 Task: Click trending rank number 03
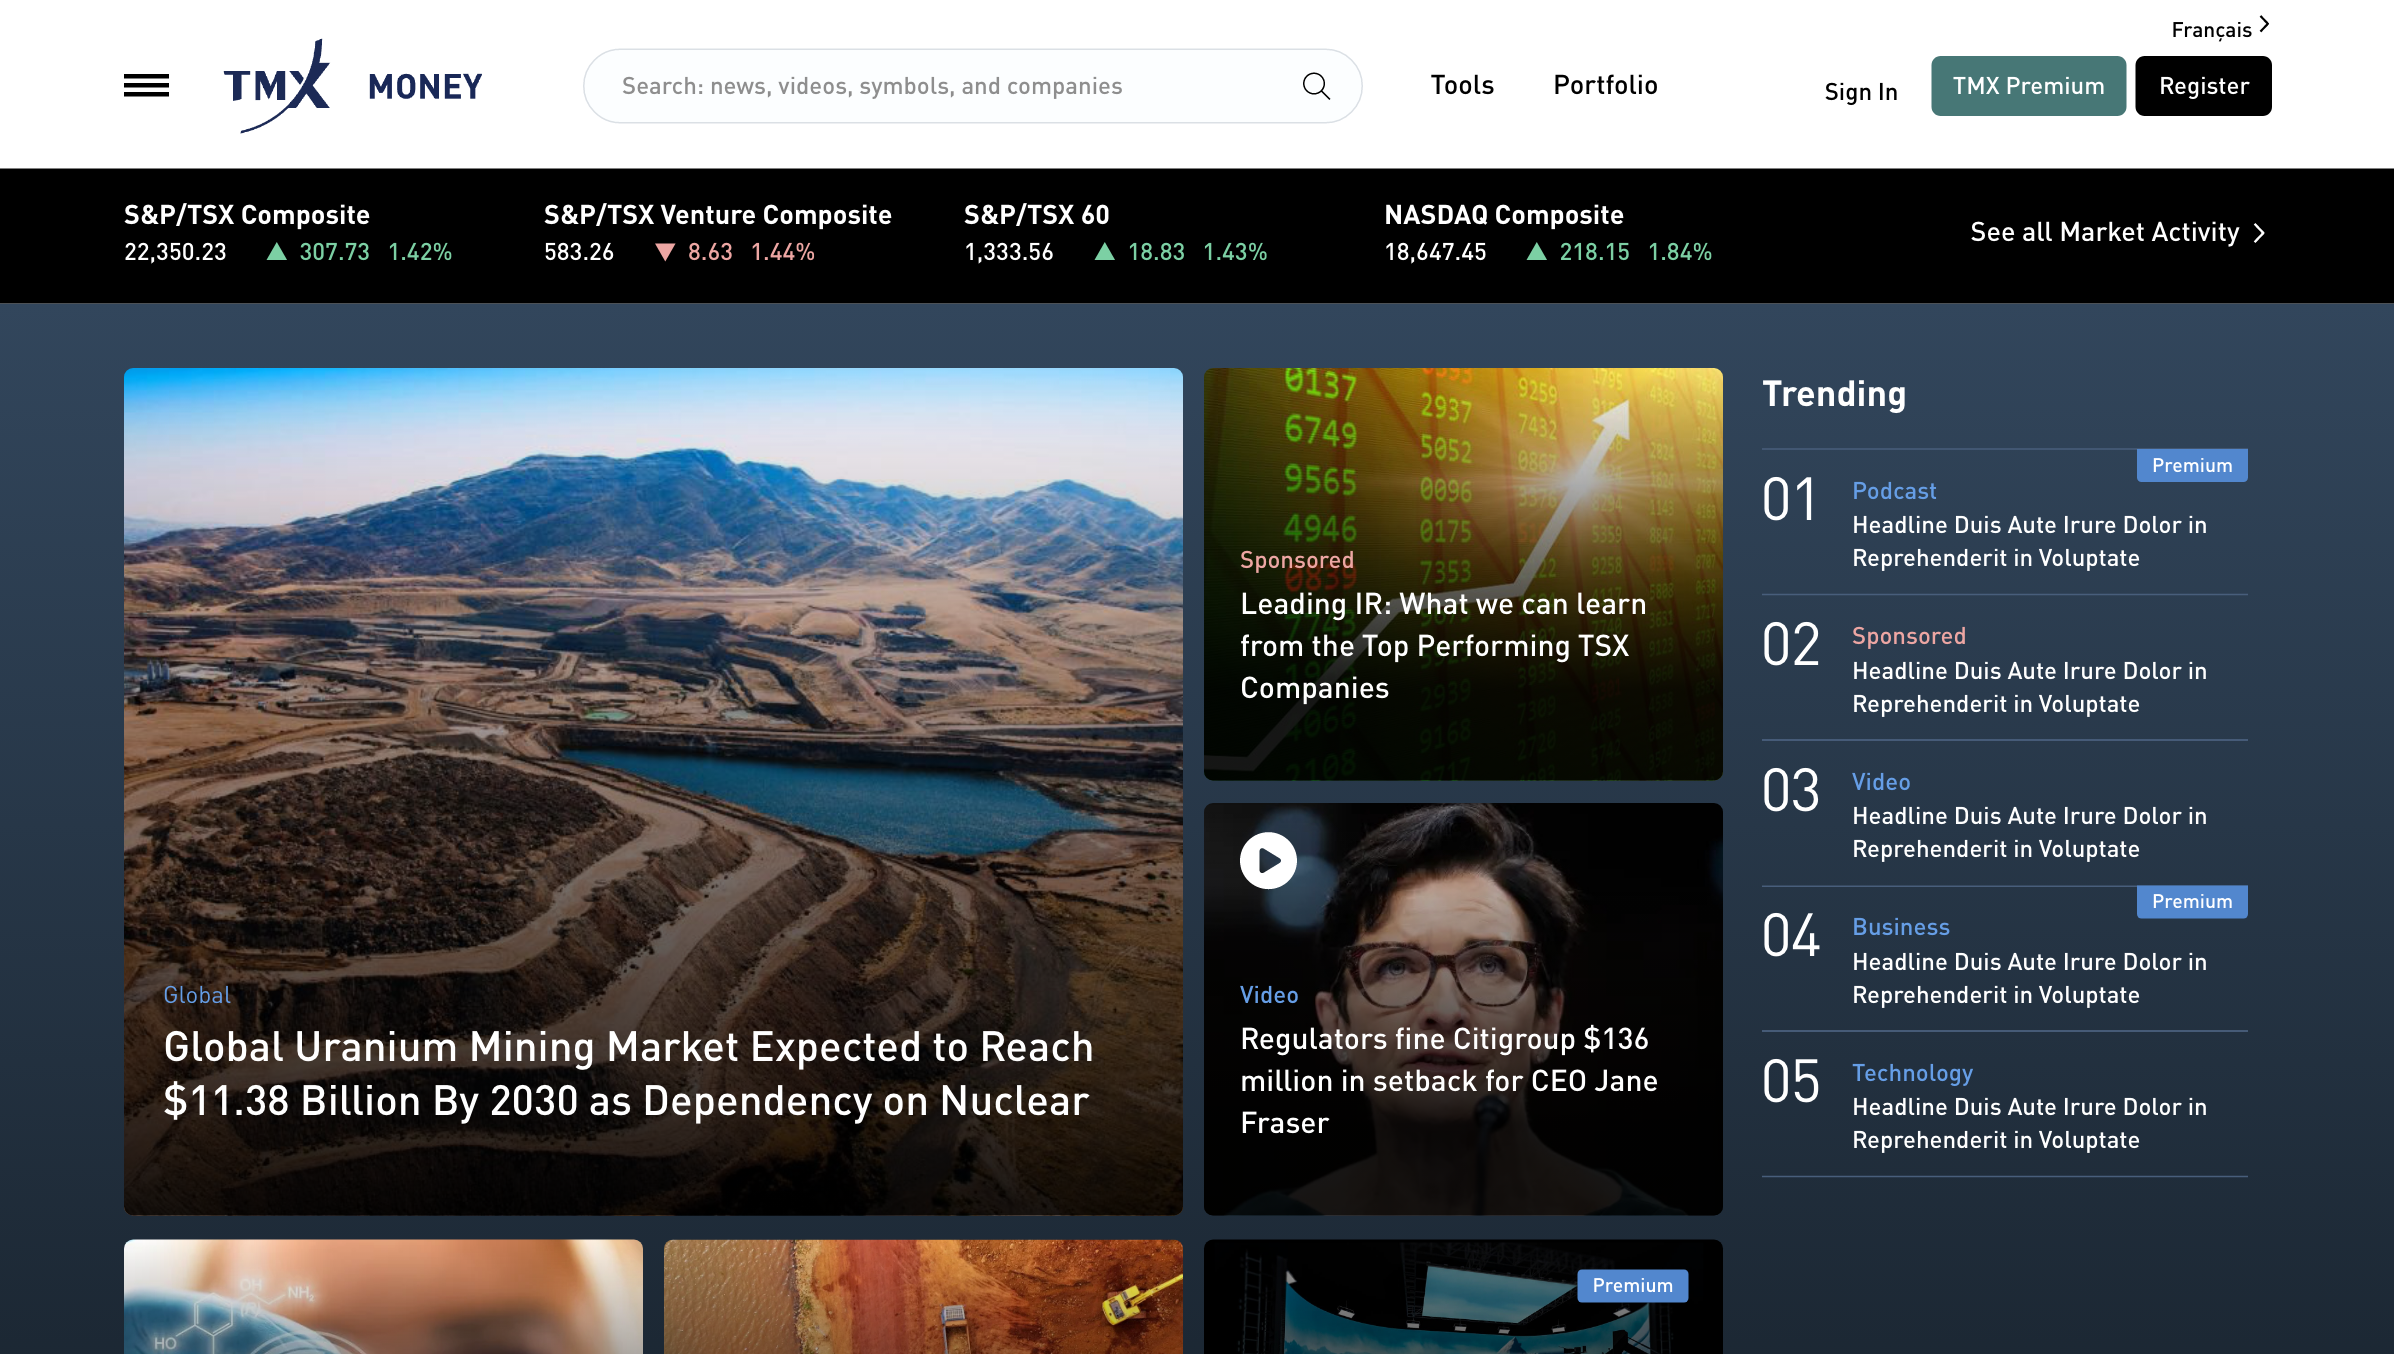[x=1790, y=790]
